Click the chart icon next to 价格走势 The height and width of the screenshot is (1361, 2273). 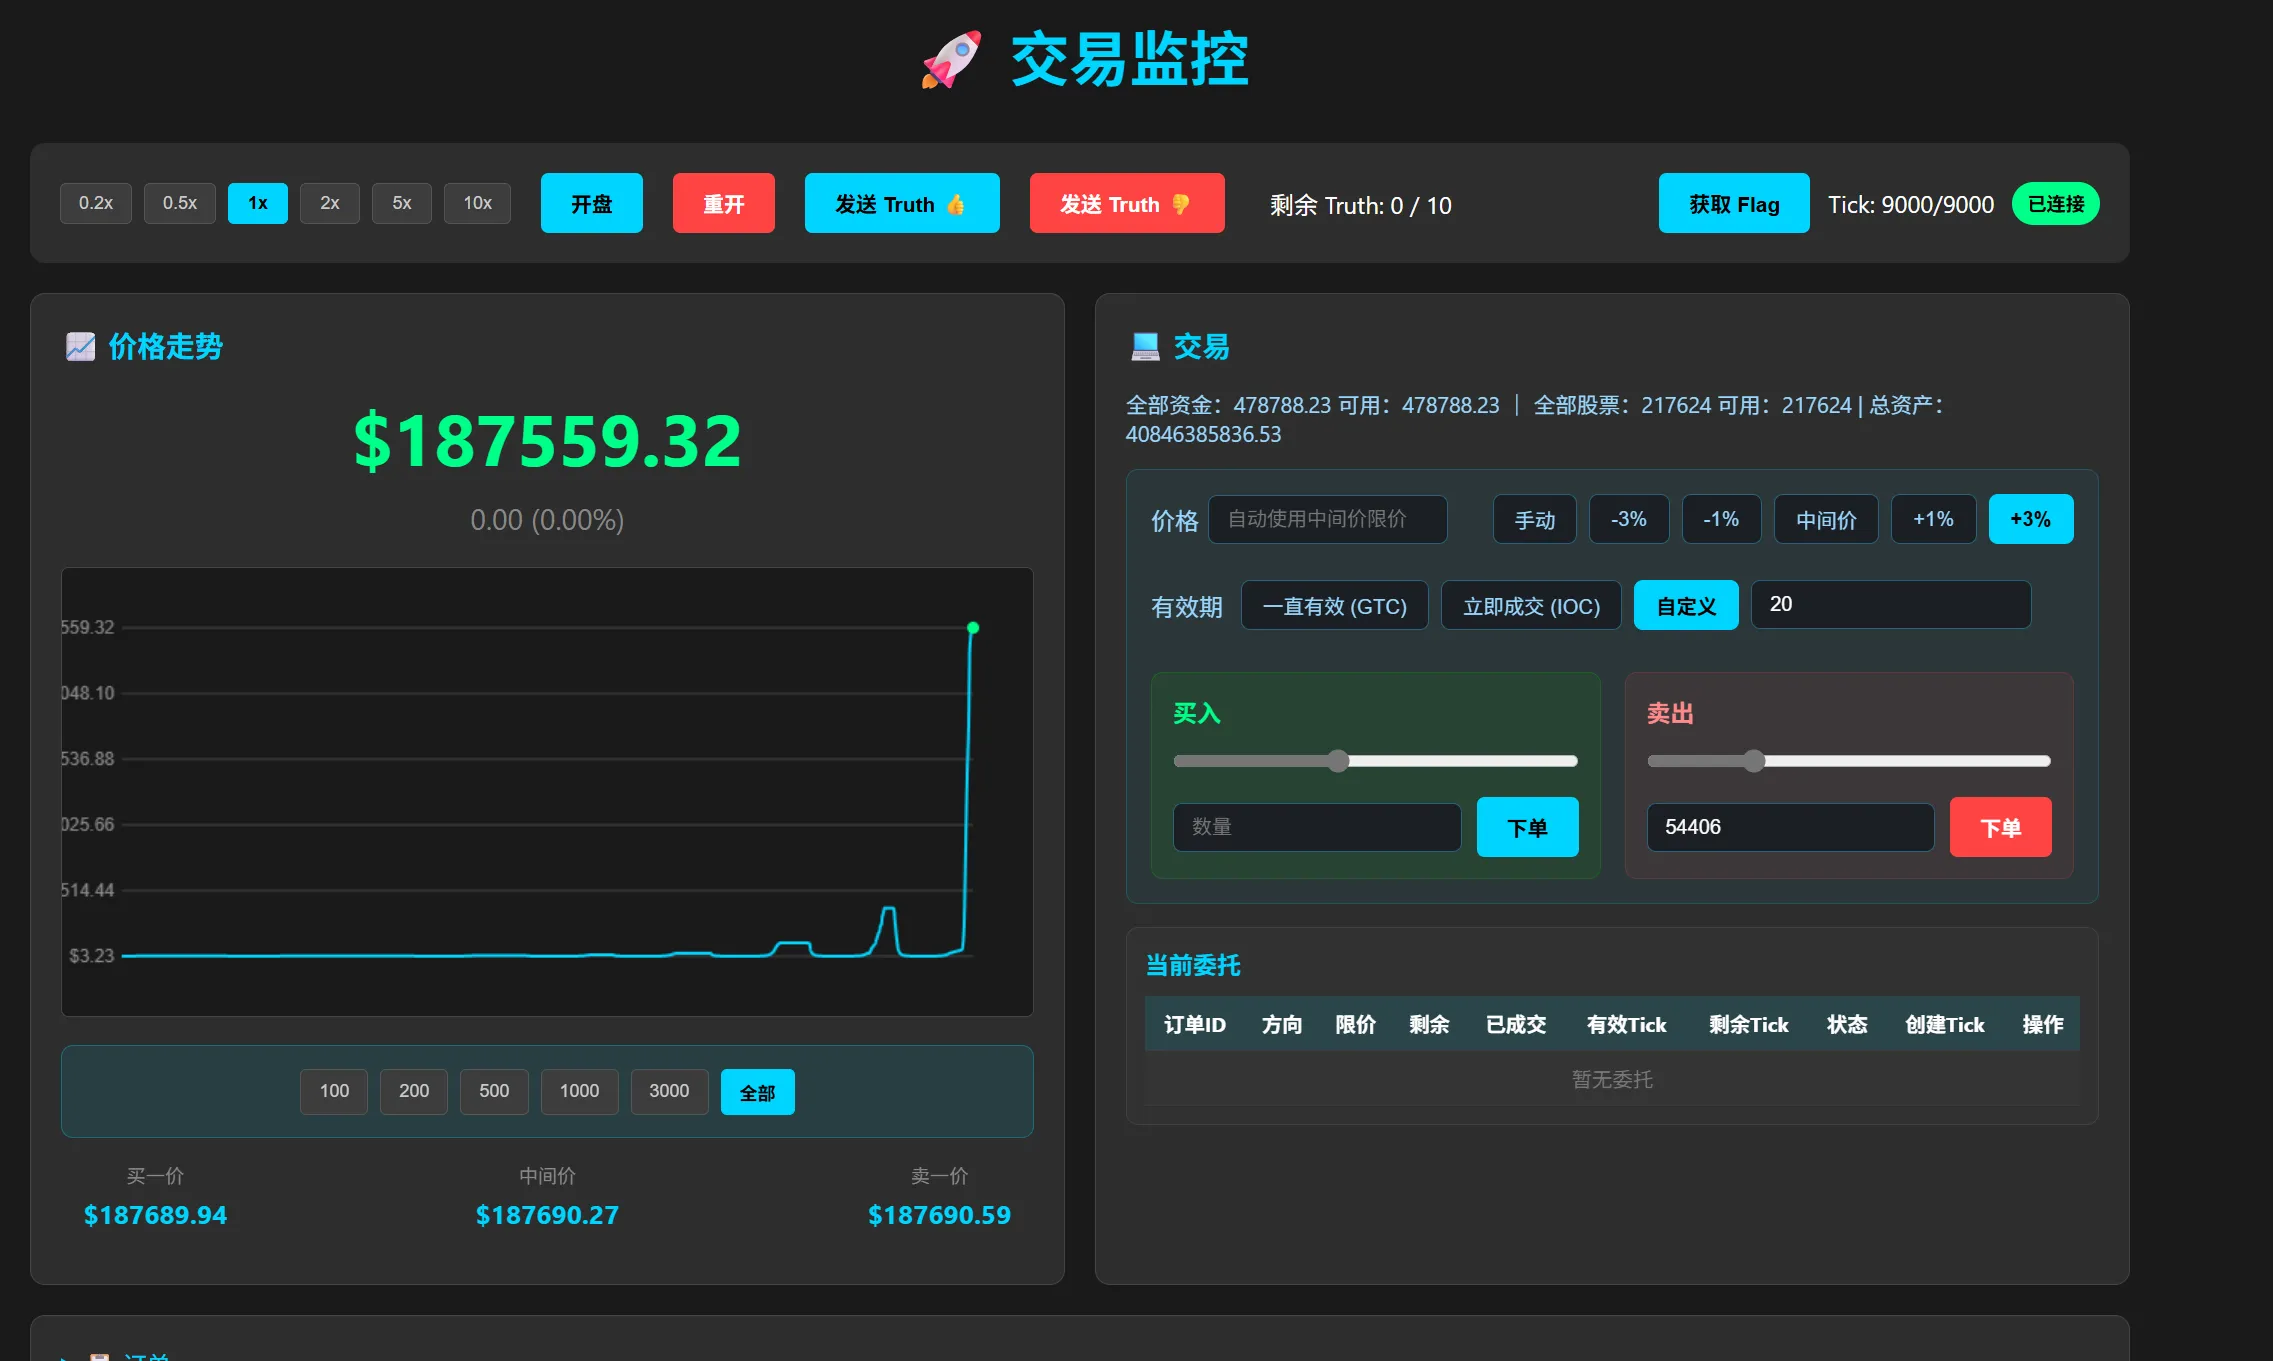(80, 347)
